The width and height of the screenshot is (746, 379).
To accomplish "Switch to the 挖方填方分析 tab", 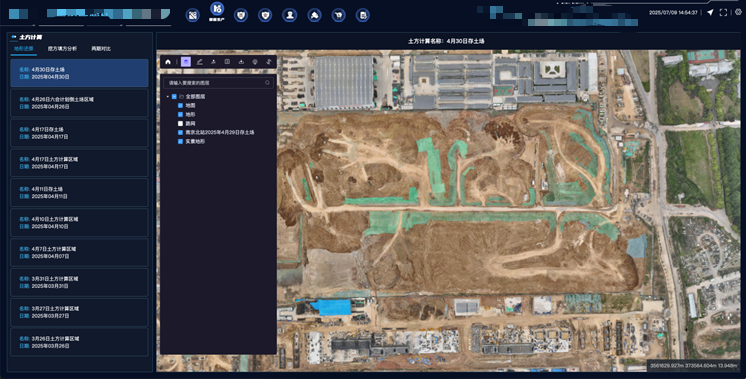I will (x=62, y=49).
